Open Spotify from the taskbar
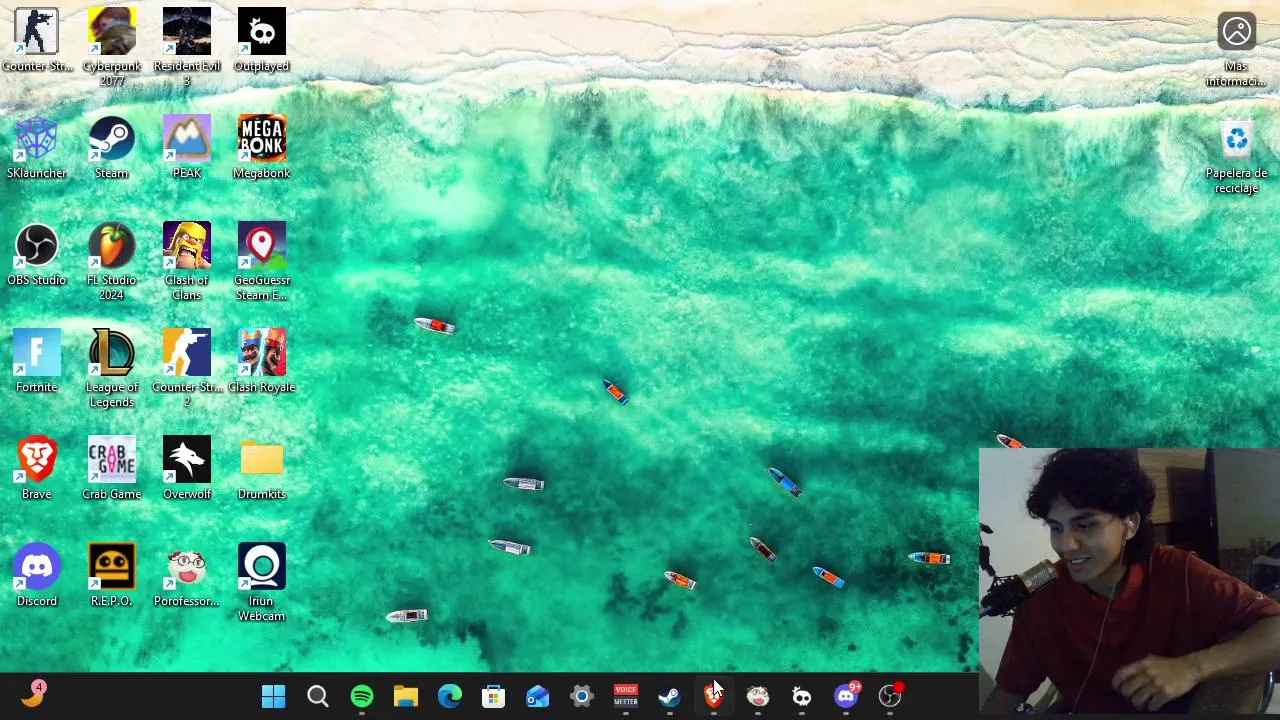The image size is (1280, 720). (x=362, y=696)
